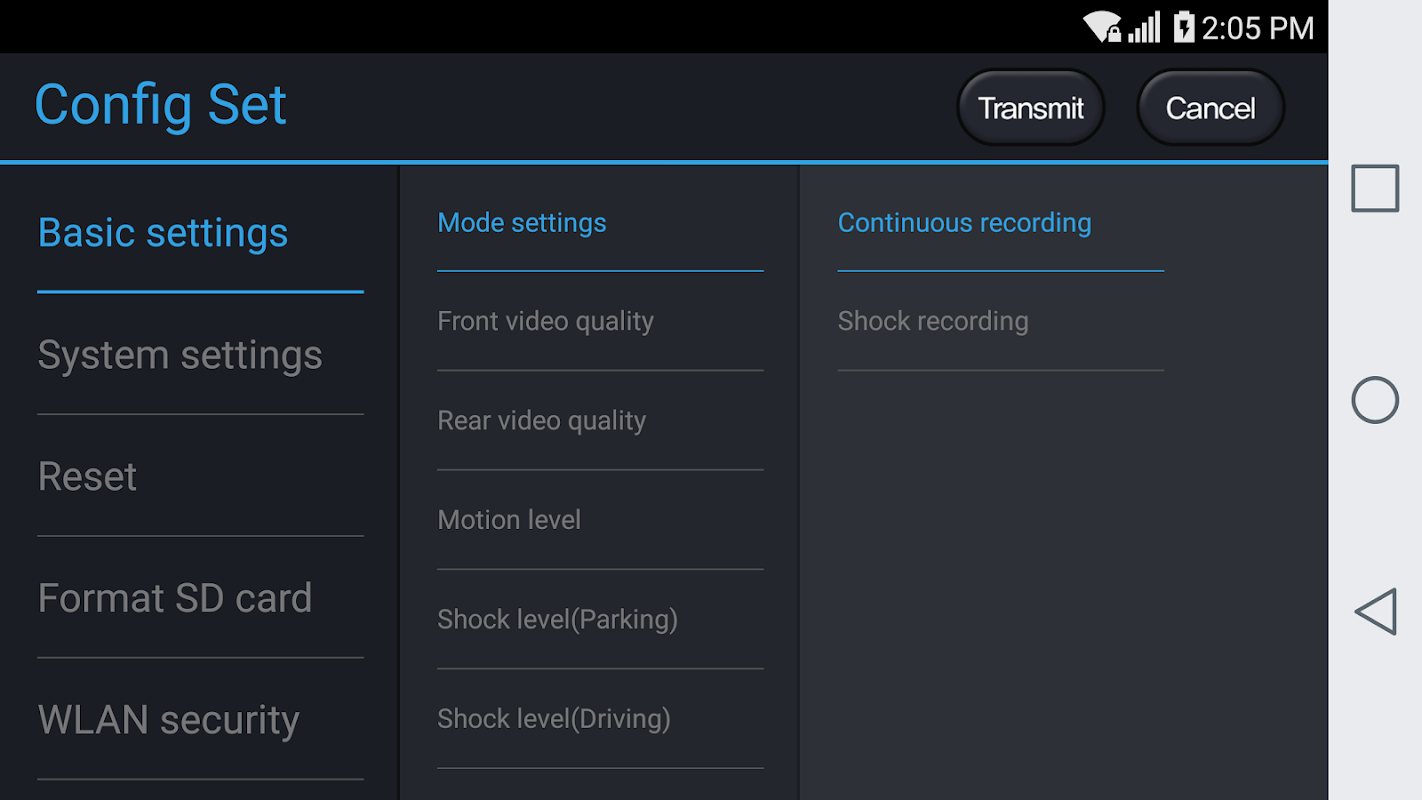Select the Basic settings category
Viewport: 1422px width, 800px height.
163,233
